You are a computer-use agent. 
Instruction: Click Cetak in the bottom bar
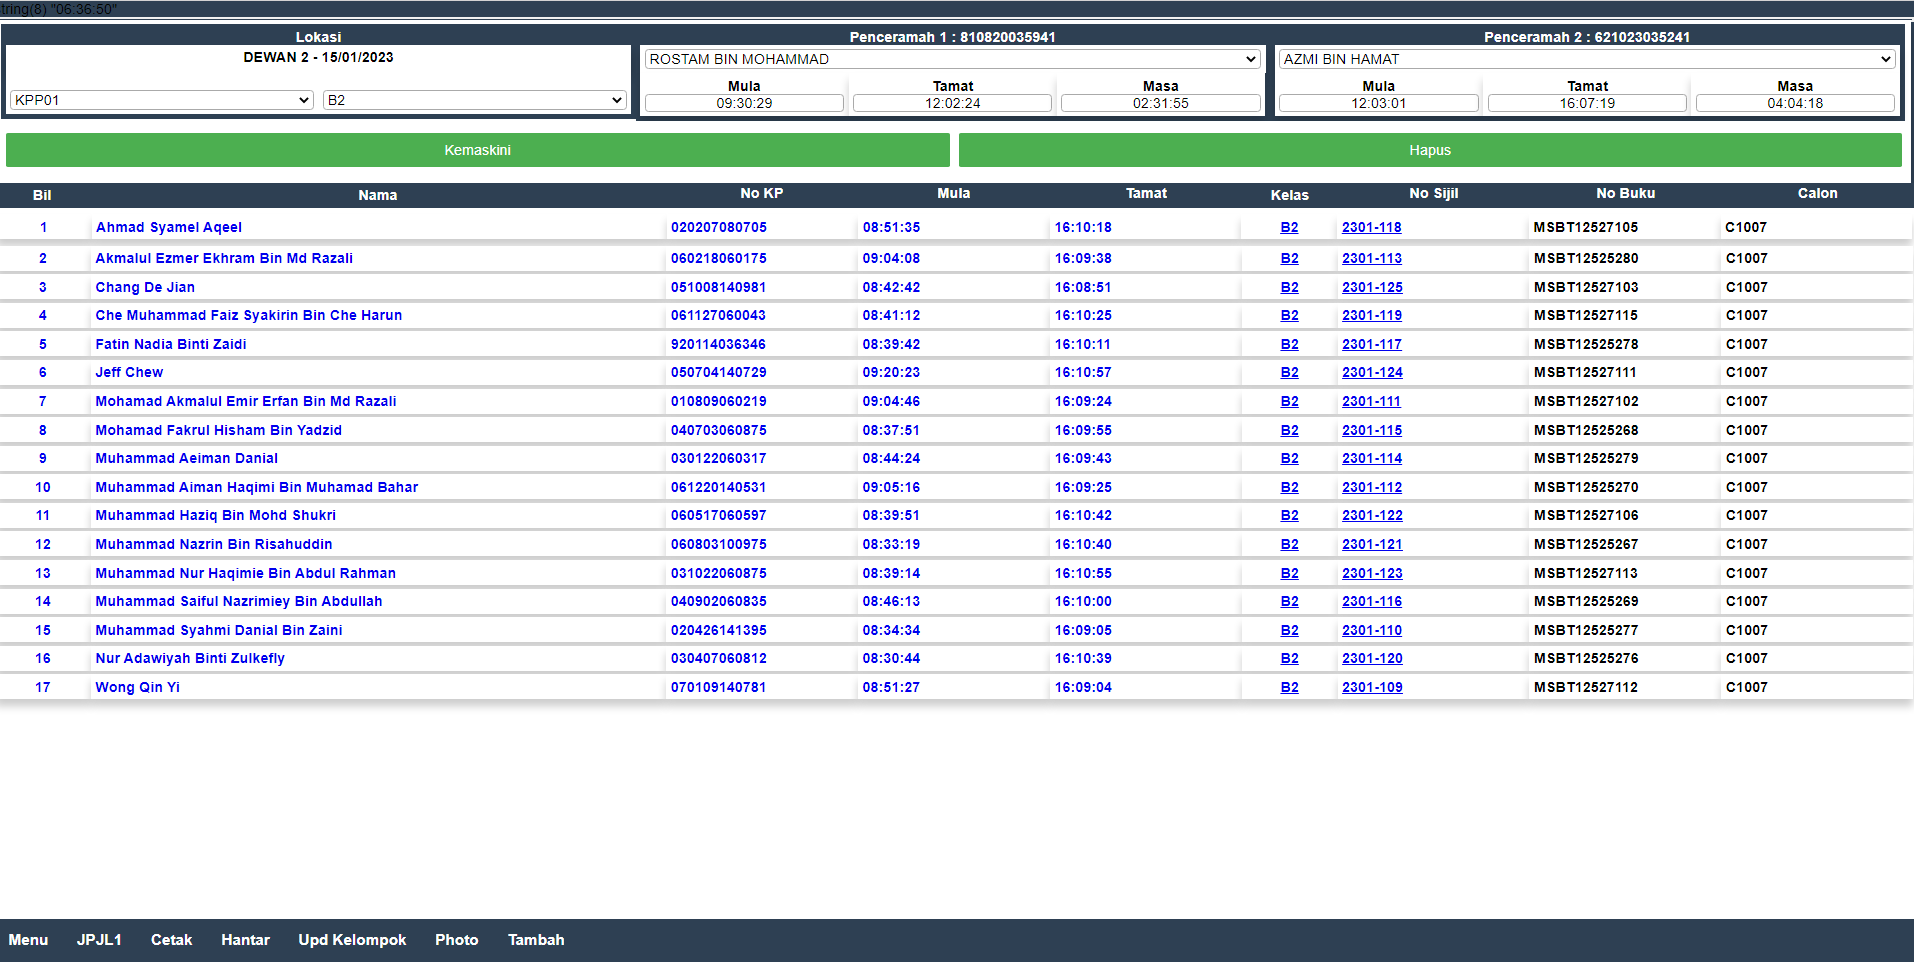pos(171,940)
